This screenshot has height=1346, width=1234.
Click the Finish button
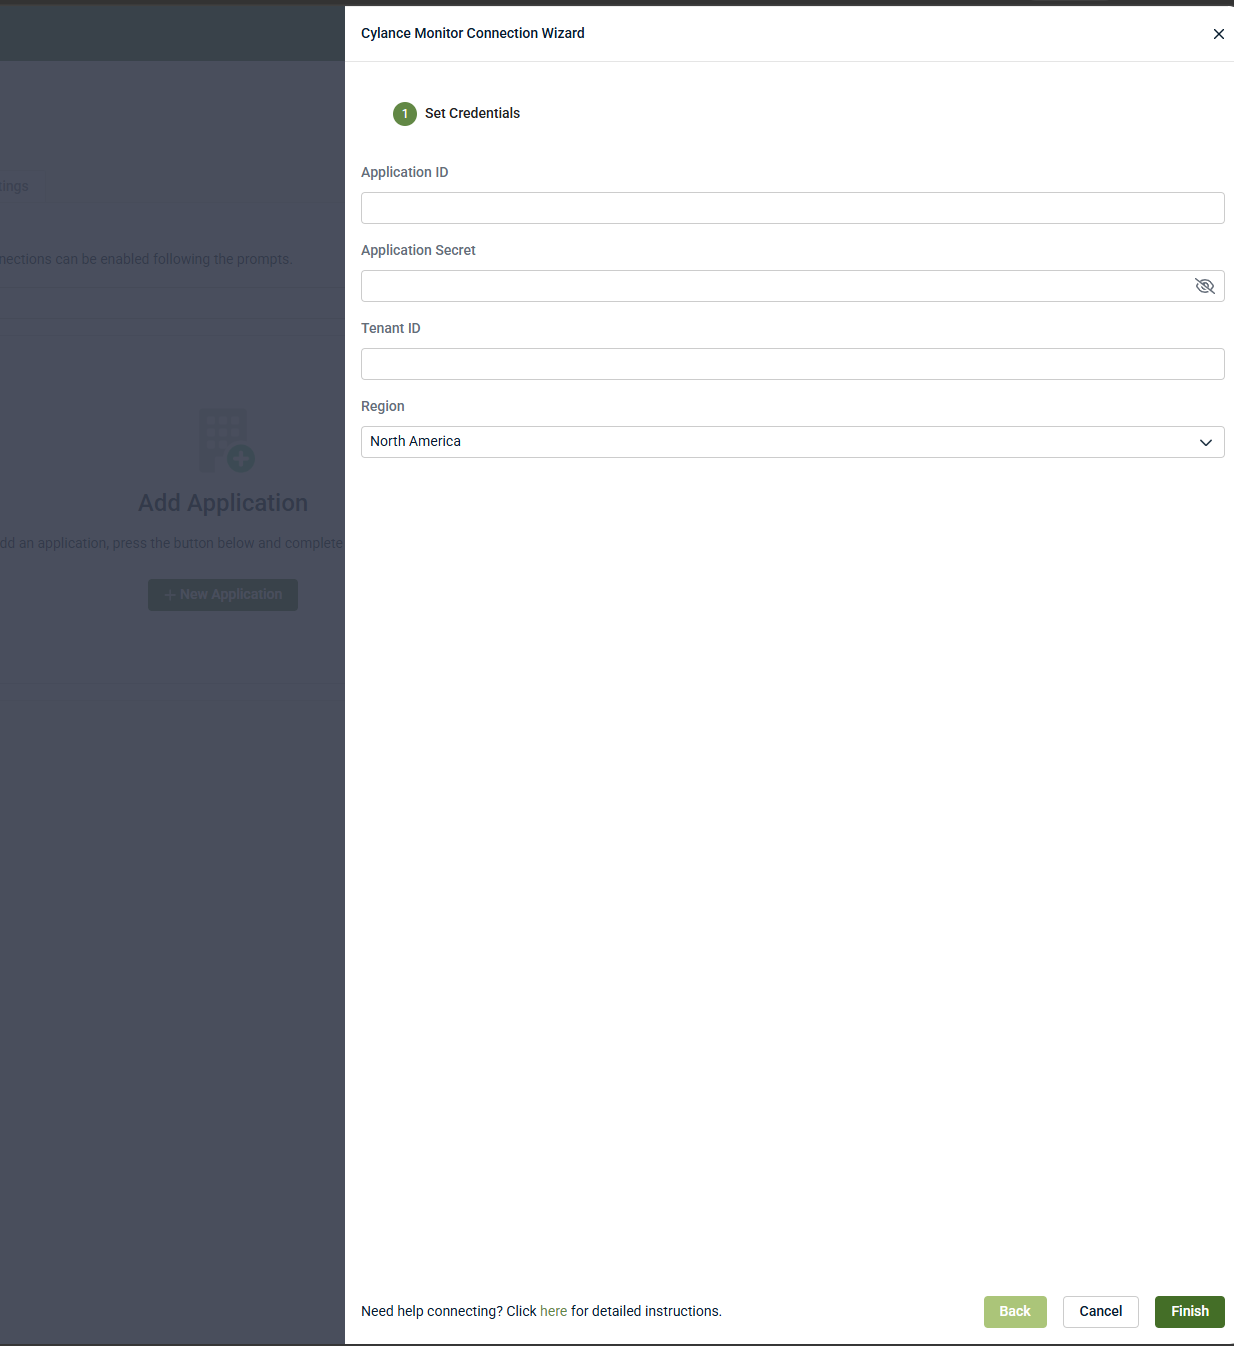click(x=1190, y=1312)
